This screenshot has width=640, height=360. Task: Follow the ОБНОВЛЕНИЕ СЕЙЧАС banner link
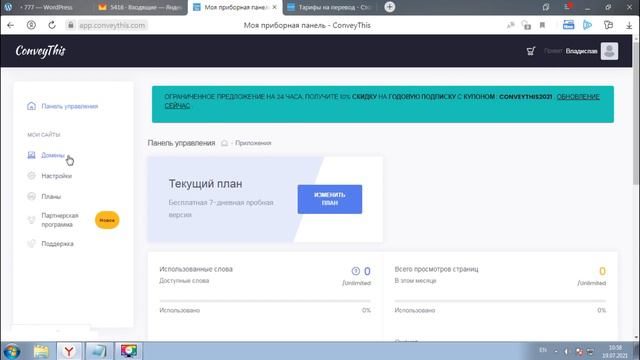coord(578,97)
